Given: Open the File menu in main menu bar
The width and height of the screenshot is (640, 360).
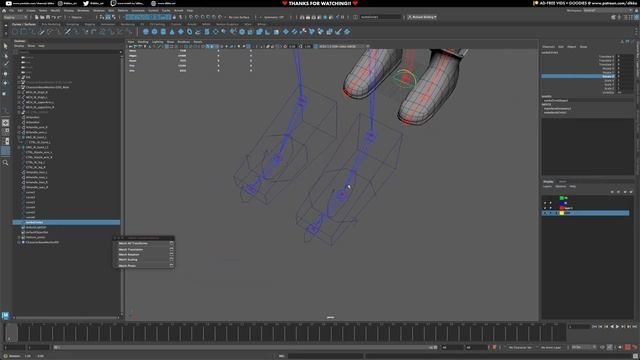Looking at the screenshot, I should [x=11, y=10].
